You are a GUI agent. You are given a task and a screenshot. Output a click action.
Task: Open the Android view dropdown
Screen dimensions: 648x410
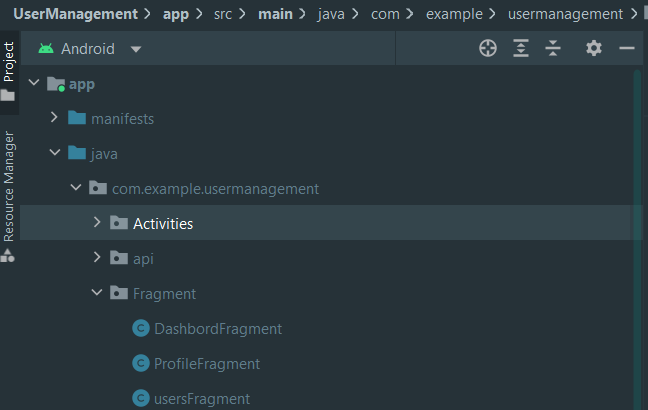coord(136,49)
